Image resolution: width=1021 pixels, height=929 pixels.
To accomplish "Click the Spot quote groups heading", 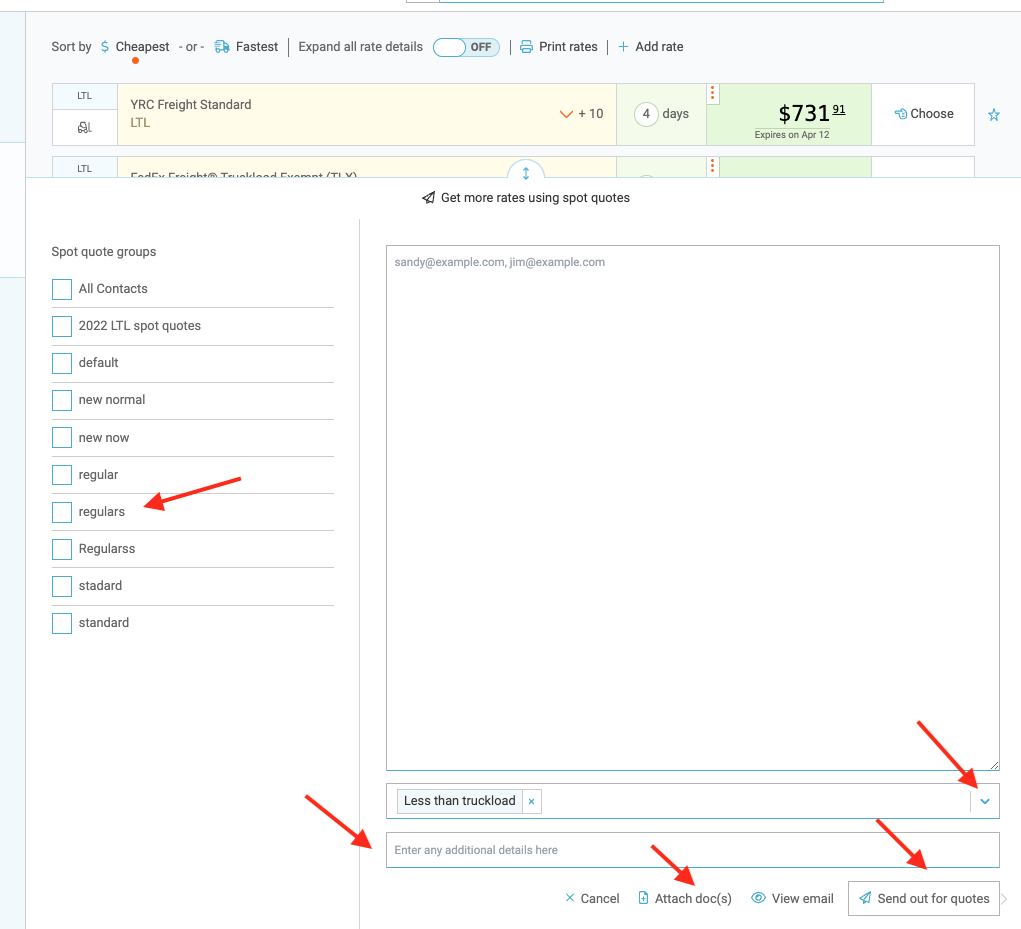I will pyautogui.click(x=104, y=252).
